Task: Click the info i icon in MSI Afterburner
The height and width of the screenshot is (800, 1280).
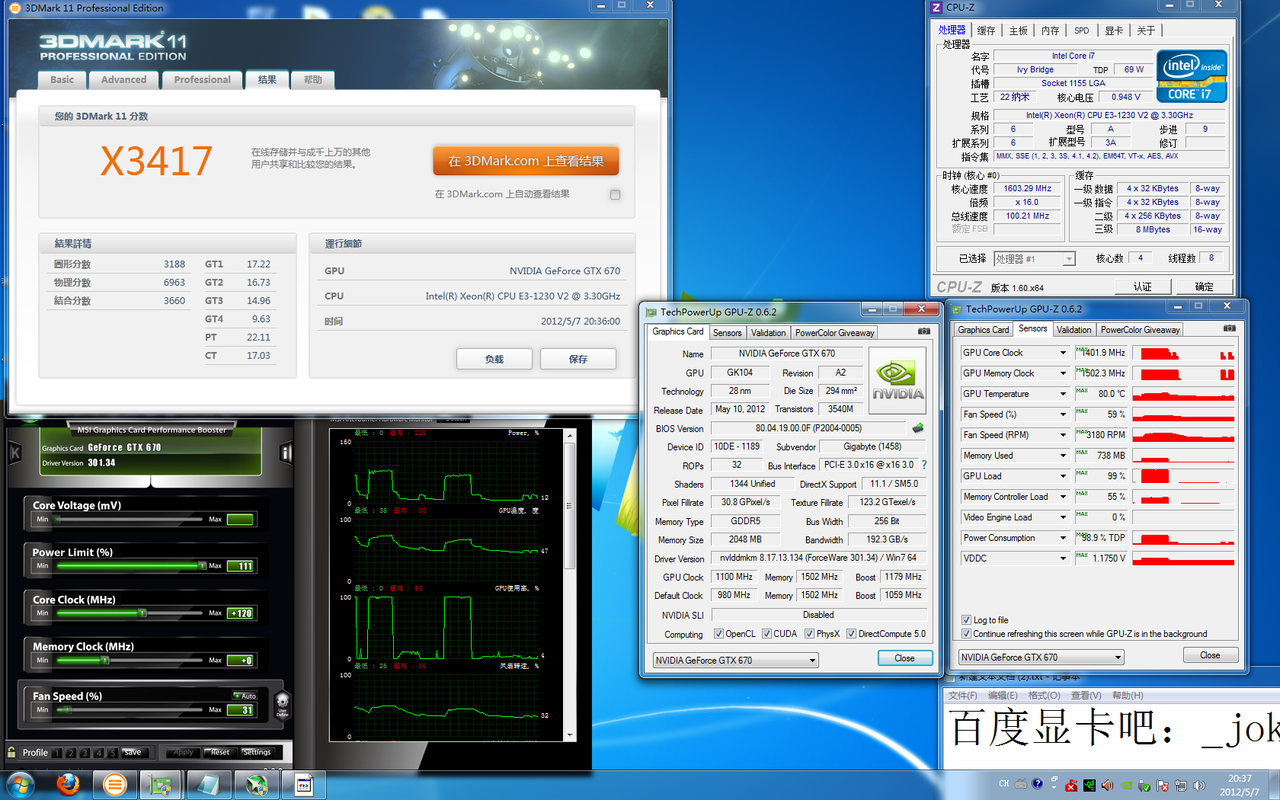Action: (x=286, y=453)
